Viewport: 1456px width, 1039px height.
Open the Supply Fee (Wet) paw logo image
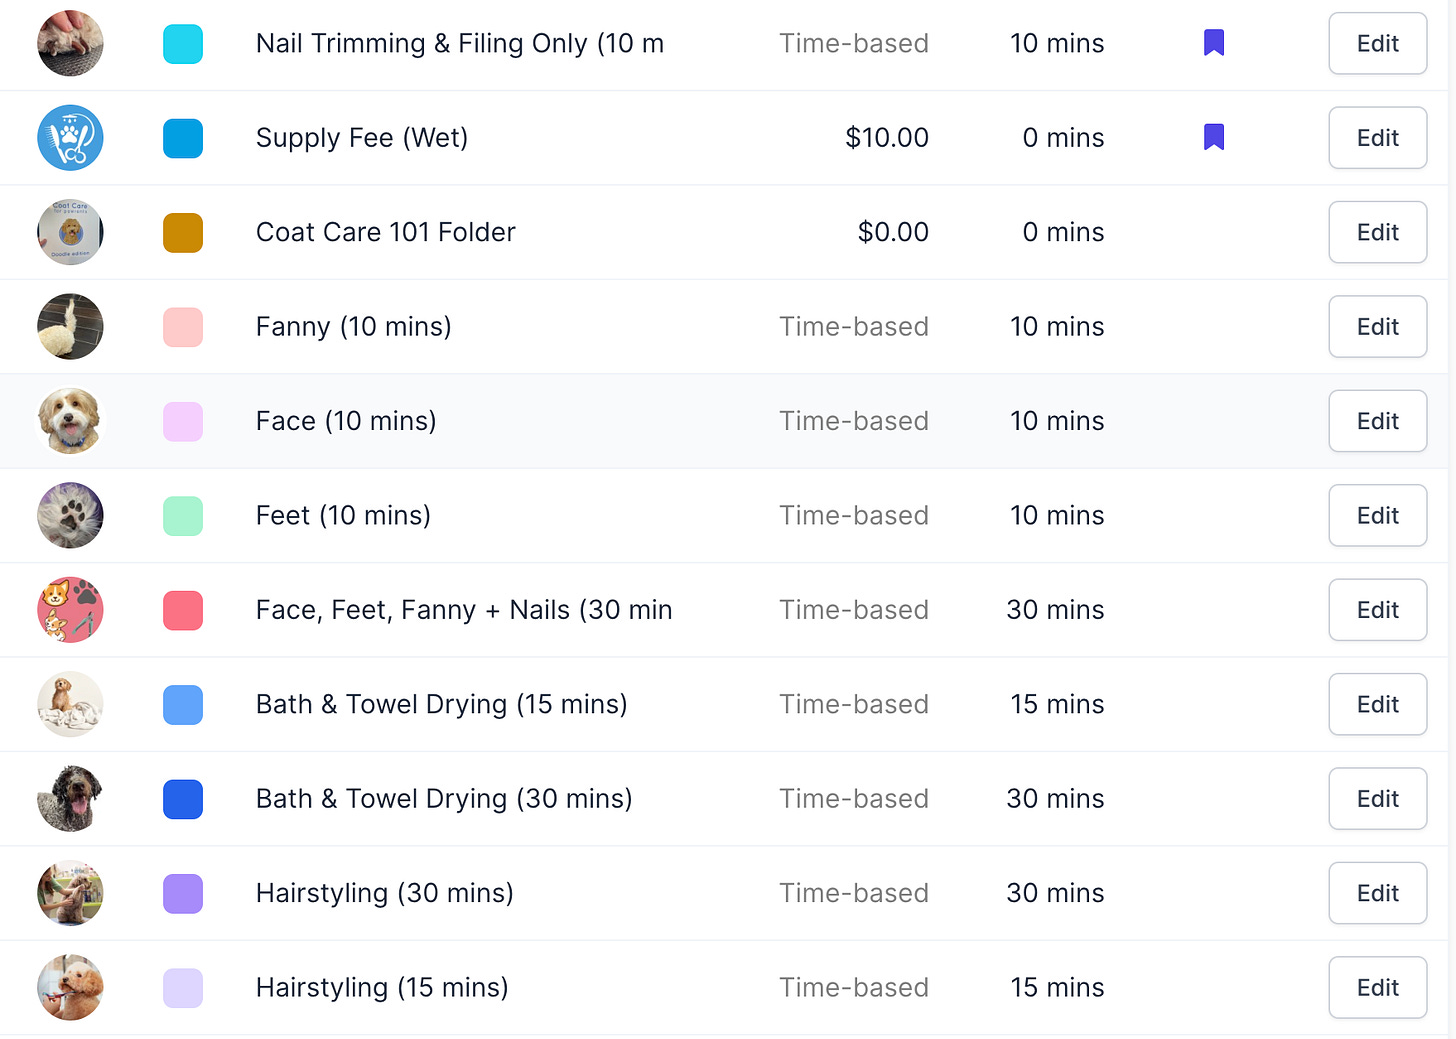[x=70, y=138]
